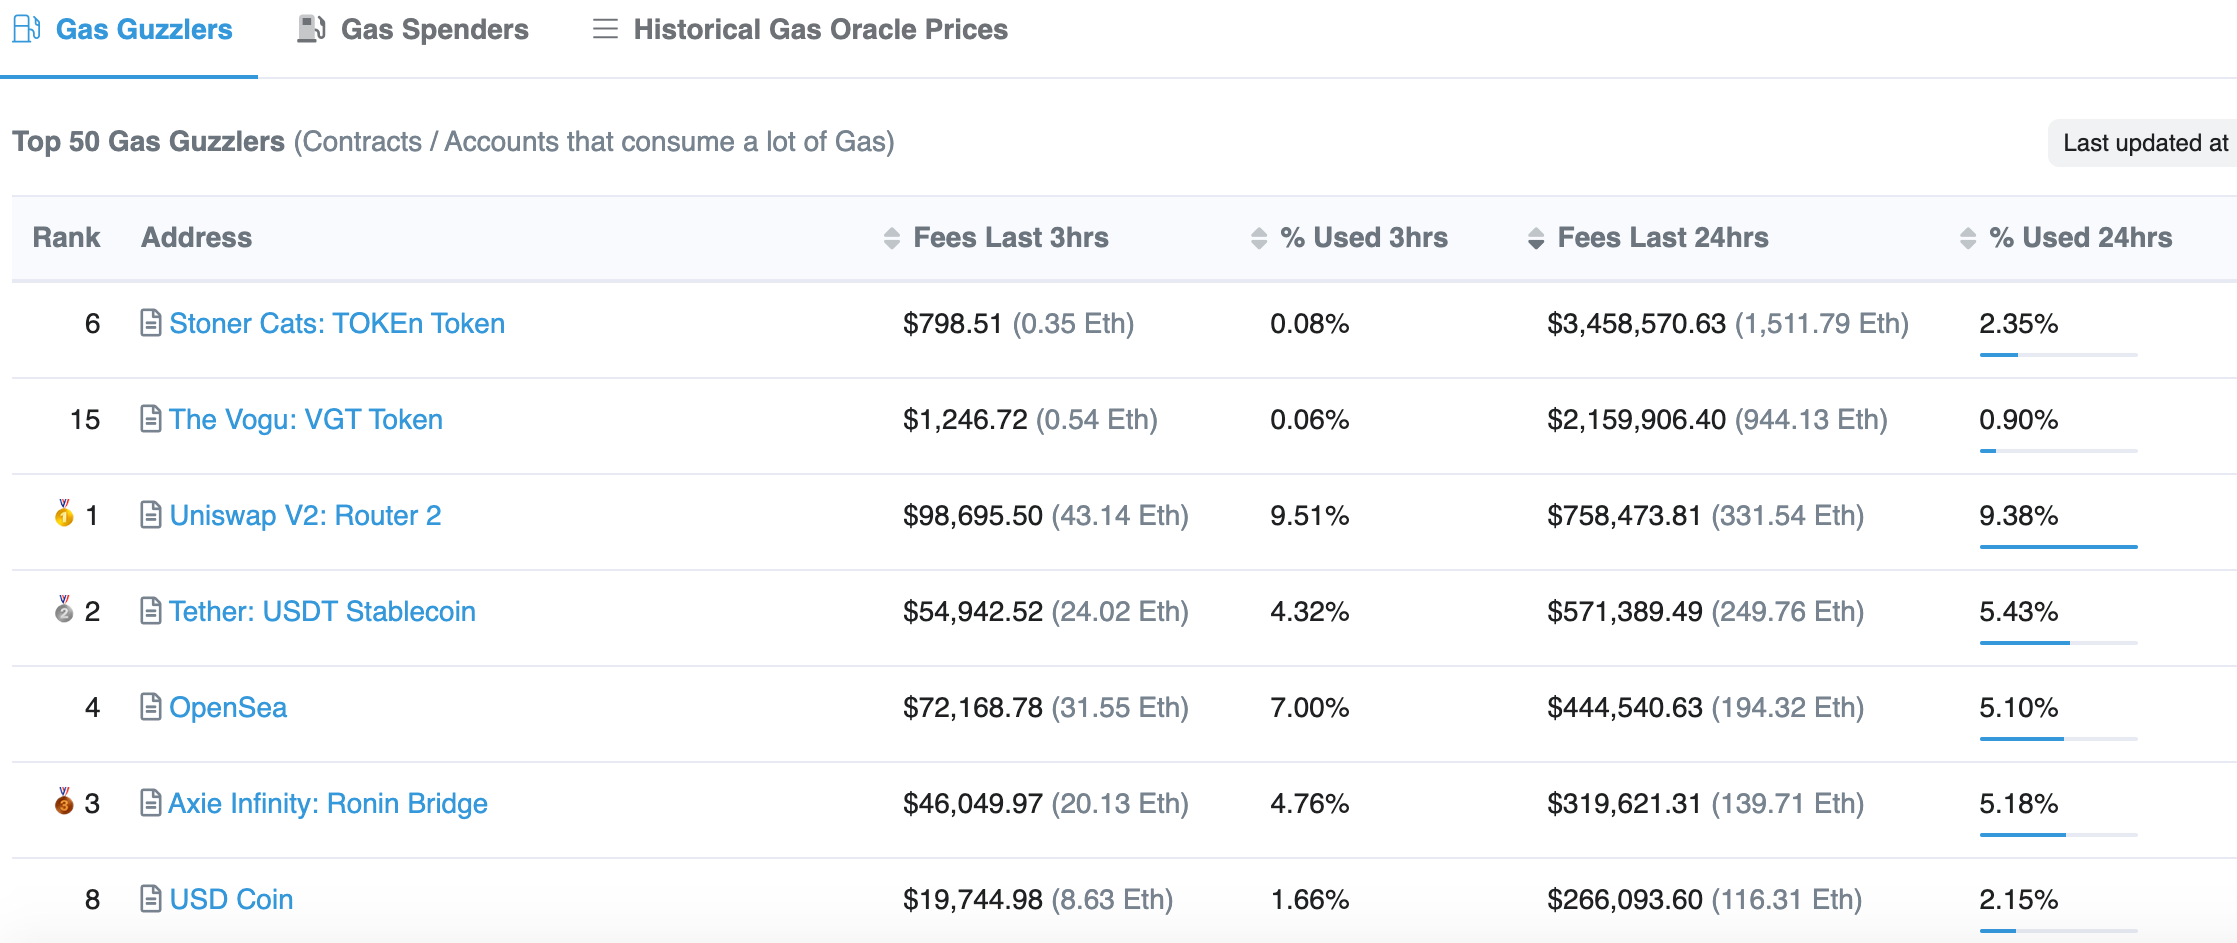Sort by Fees Last 24hrs arrows

tap(1536, 238)
